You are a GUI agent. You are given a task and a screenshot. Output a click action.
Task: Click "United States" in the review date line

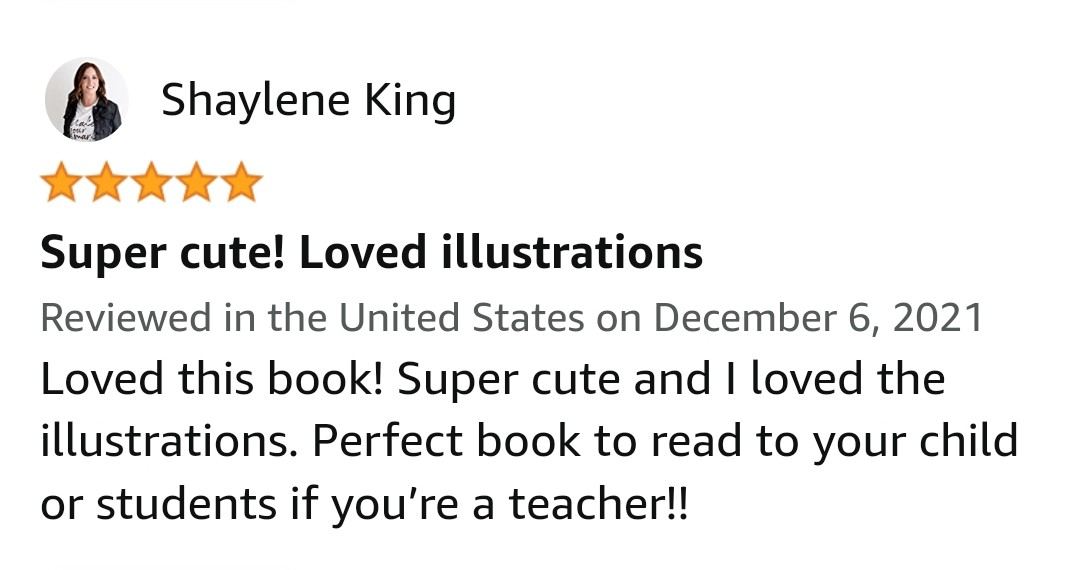point(461,318)
